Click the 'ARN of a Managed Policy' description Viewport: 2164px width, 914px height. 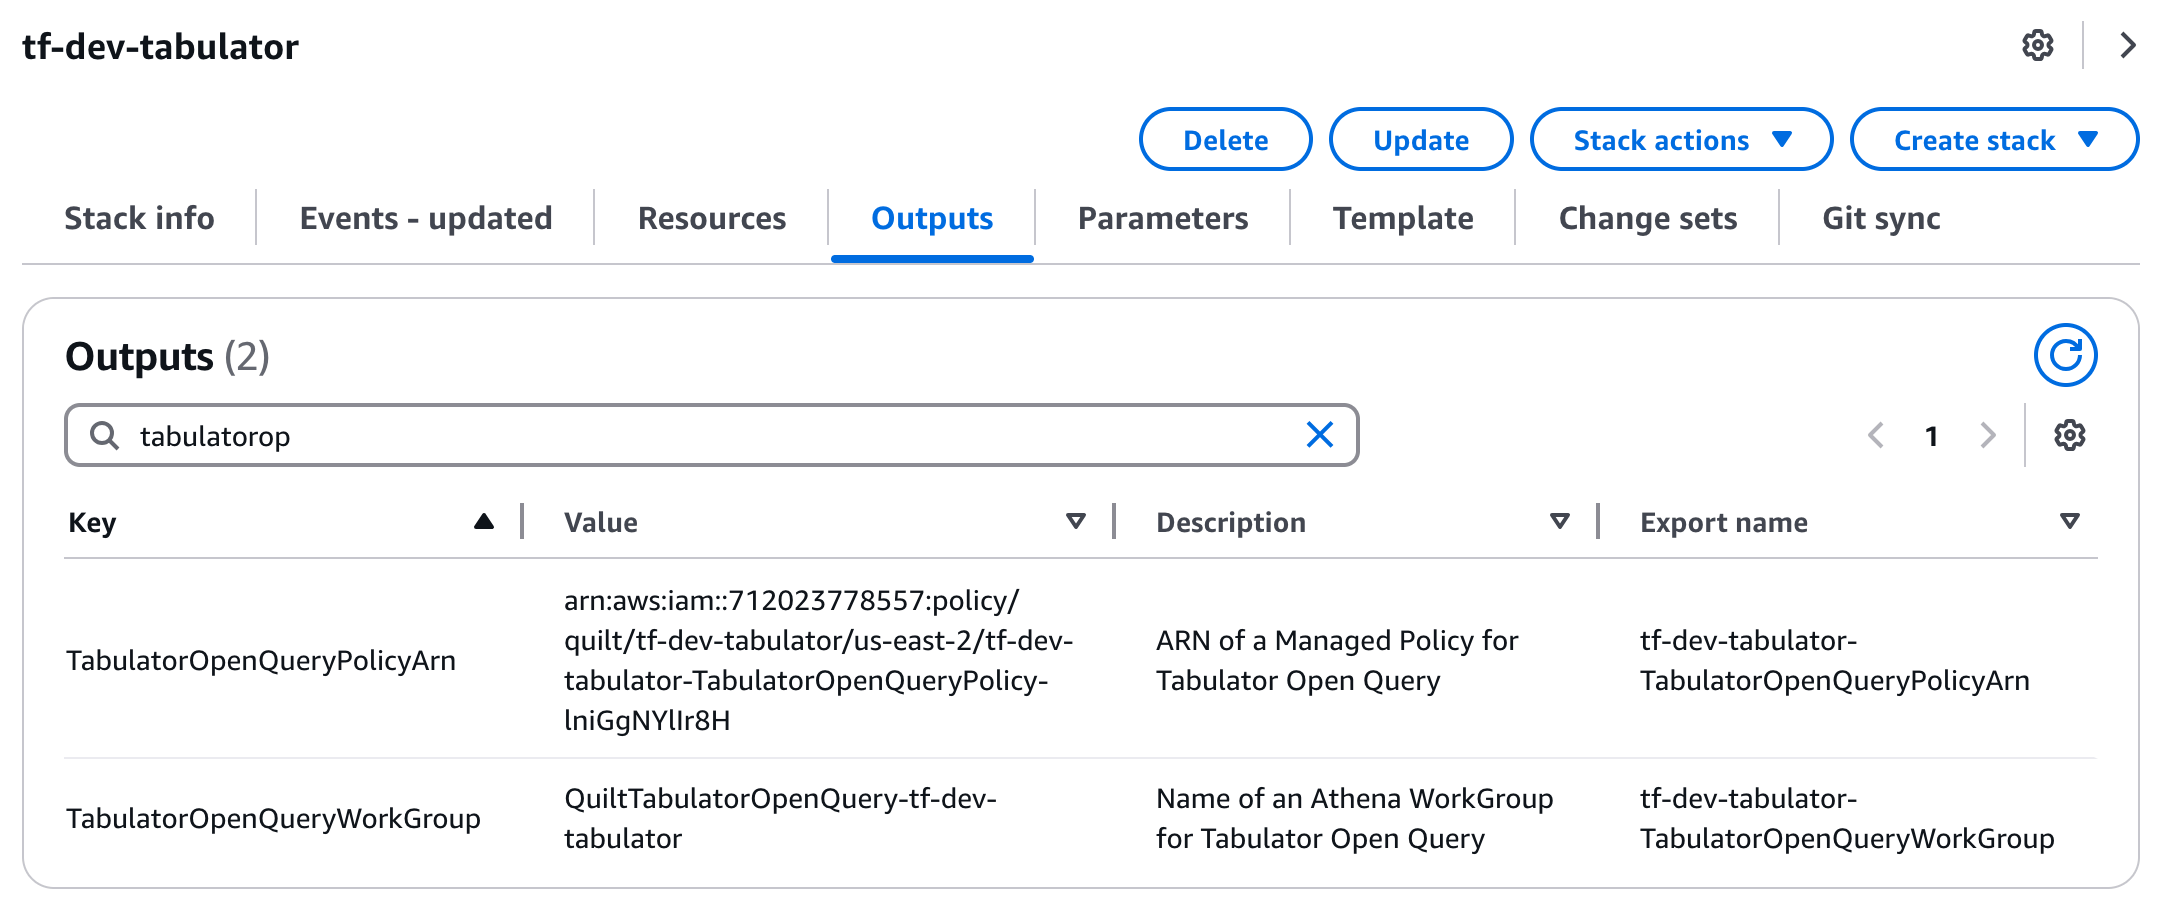coord(1337,660)
